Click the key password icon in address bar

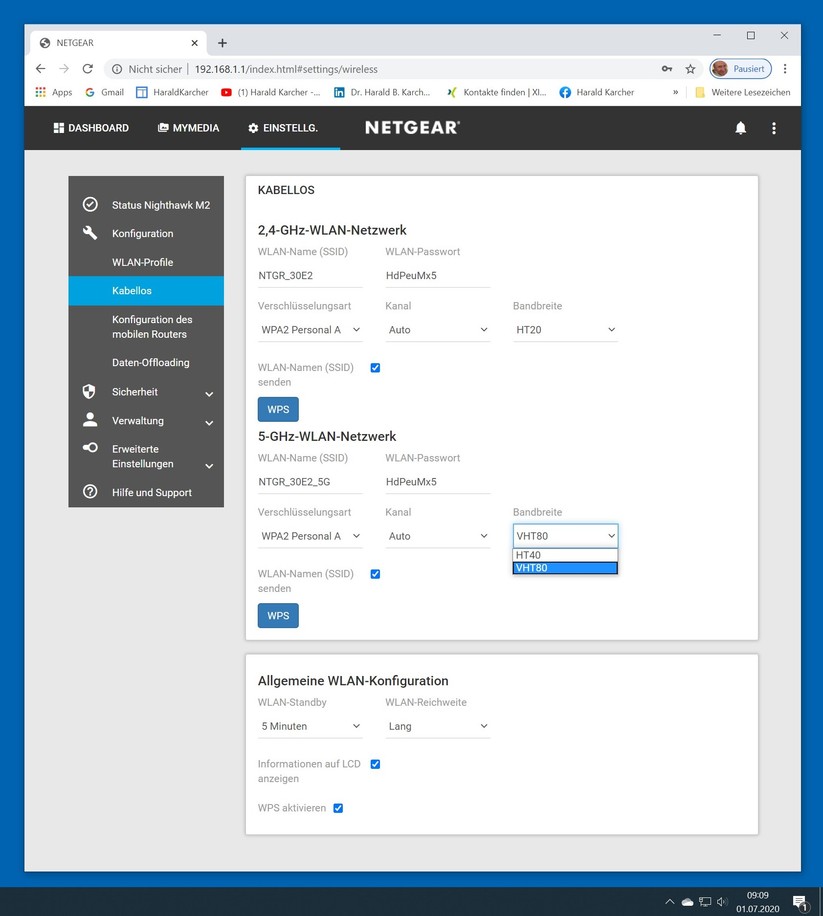click(x=667, y=69)
